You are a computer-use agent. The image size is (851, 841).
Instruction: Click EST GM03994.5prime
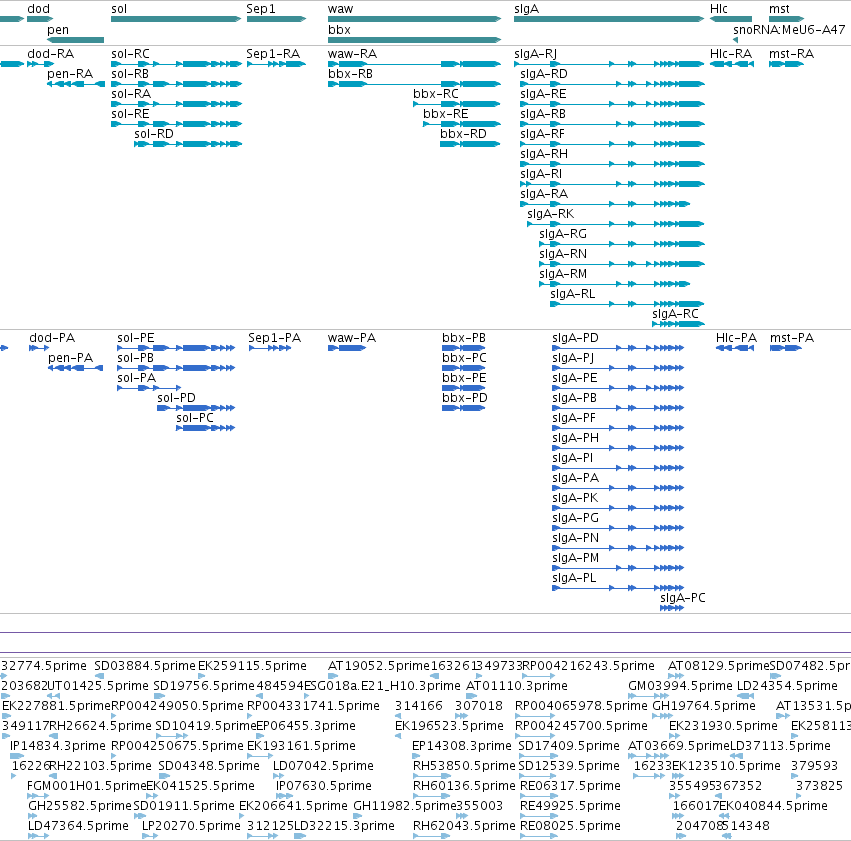click(681, 686)
